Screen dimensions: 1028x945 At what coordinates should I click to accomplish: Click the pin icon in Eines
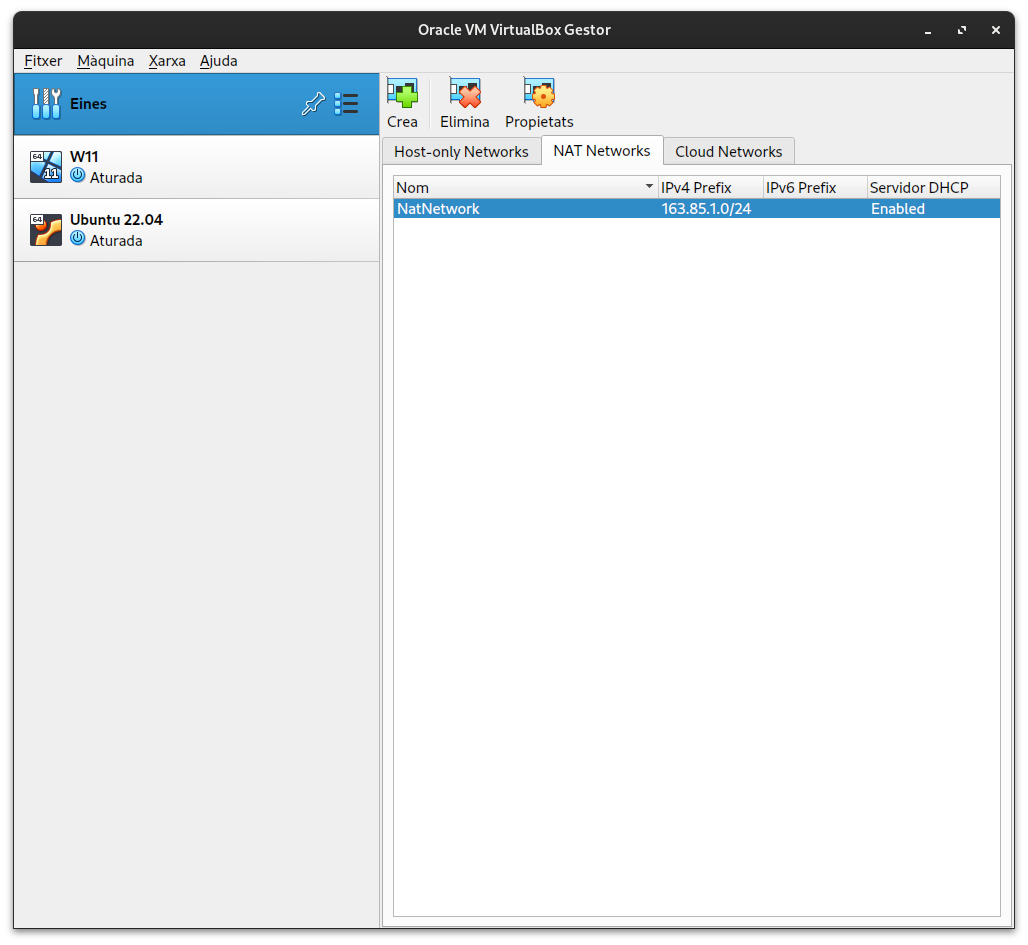pos(313,104)
